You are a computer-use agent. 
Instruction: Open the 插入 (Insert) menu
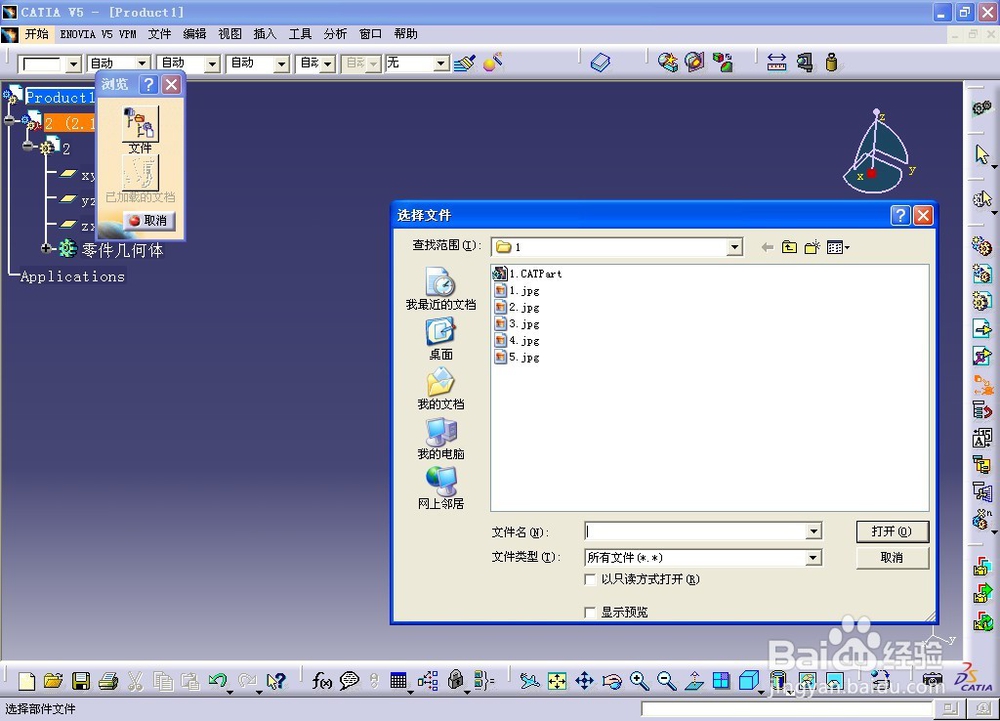pyautogui.click(x=265, y=34)
